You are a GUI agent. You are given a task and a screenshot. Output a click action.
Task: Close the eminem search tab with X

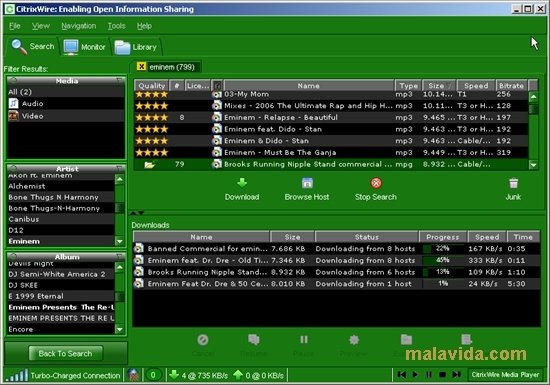click(x=141, y=66)
